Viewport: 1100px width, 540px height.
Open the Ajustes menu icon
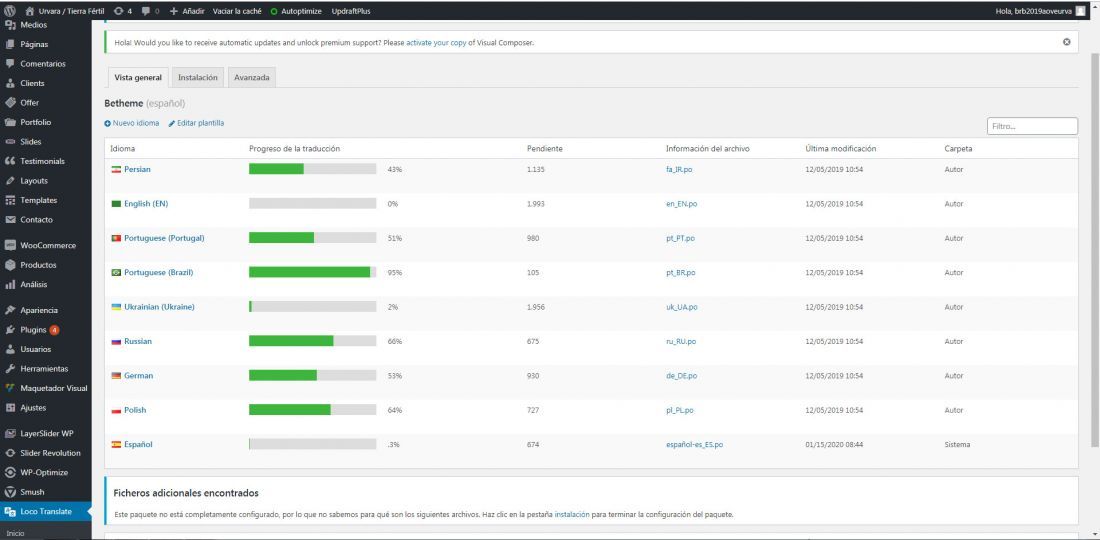pyautogui.click(x=10, y=407)
